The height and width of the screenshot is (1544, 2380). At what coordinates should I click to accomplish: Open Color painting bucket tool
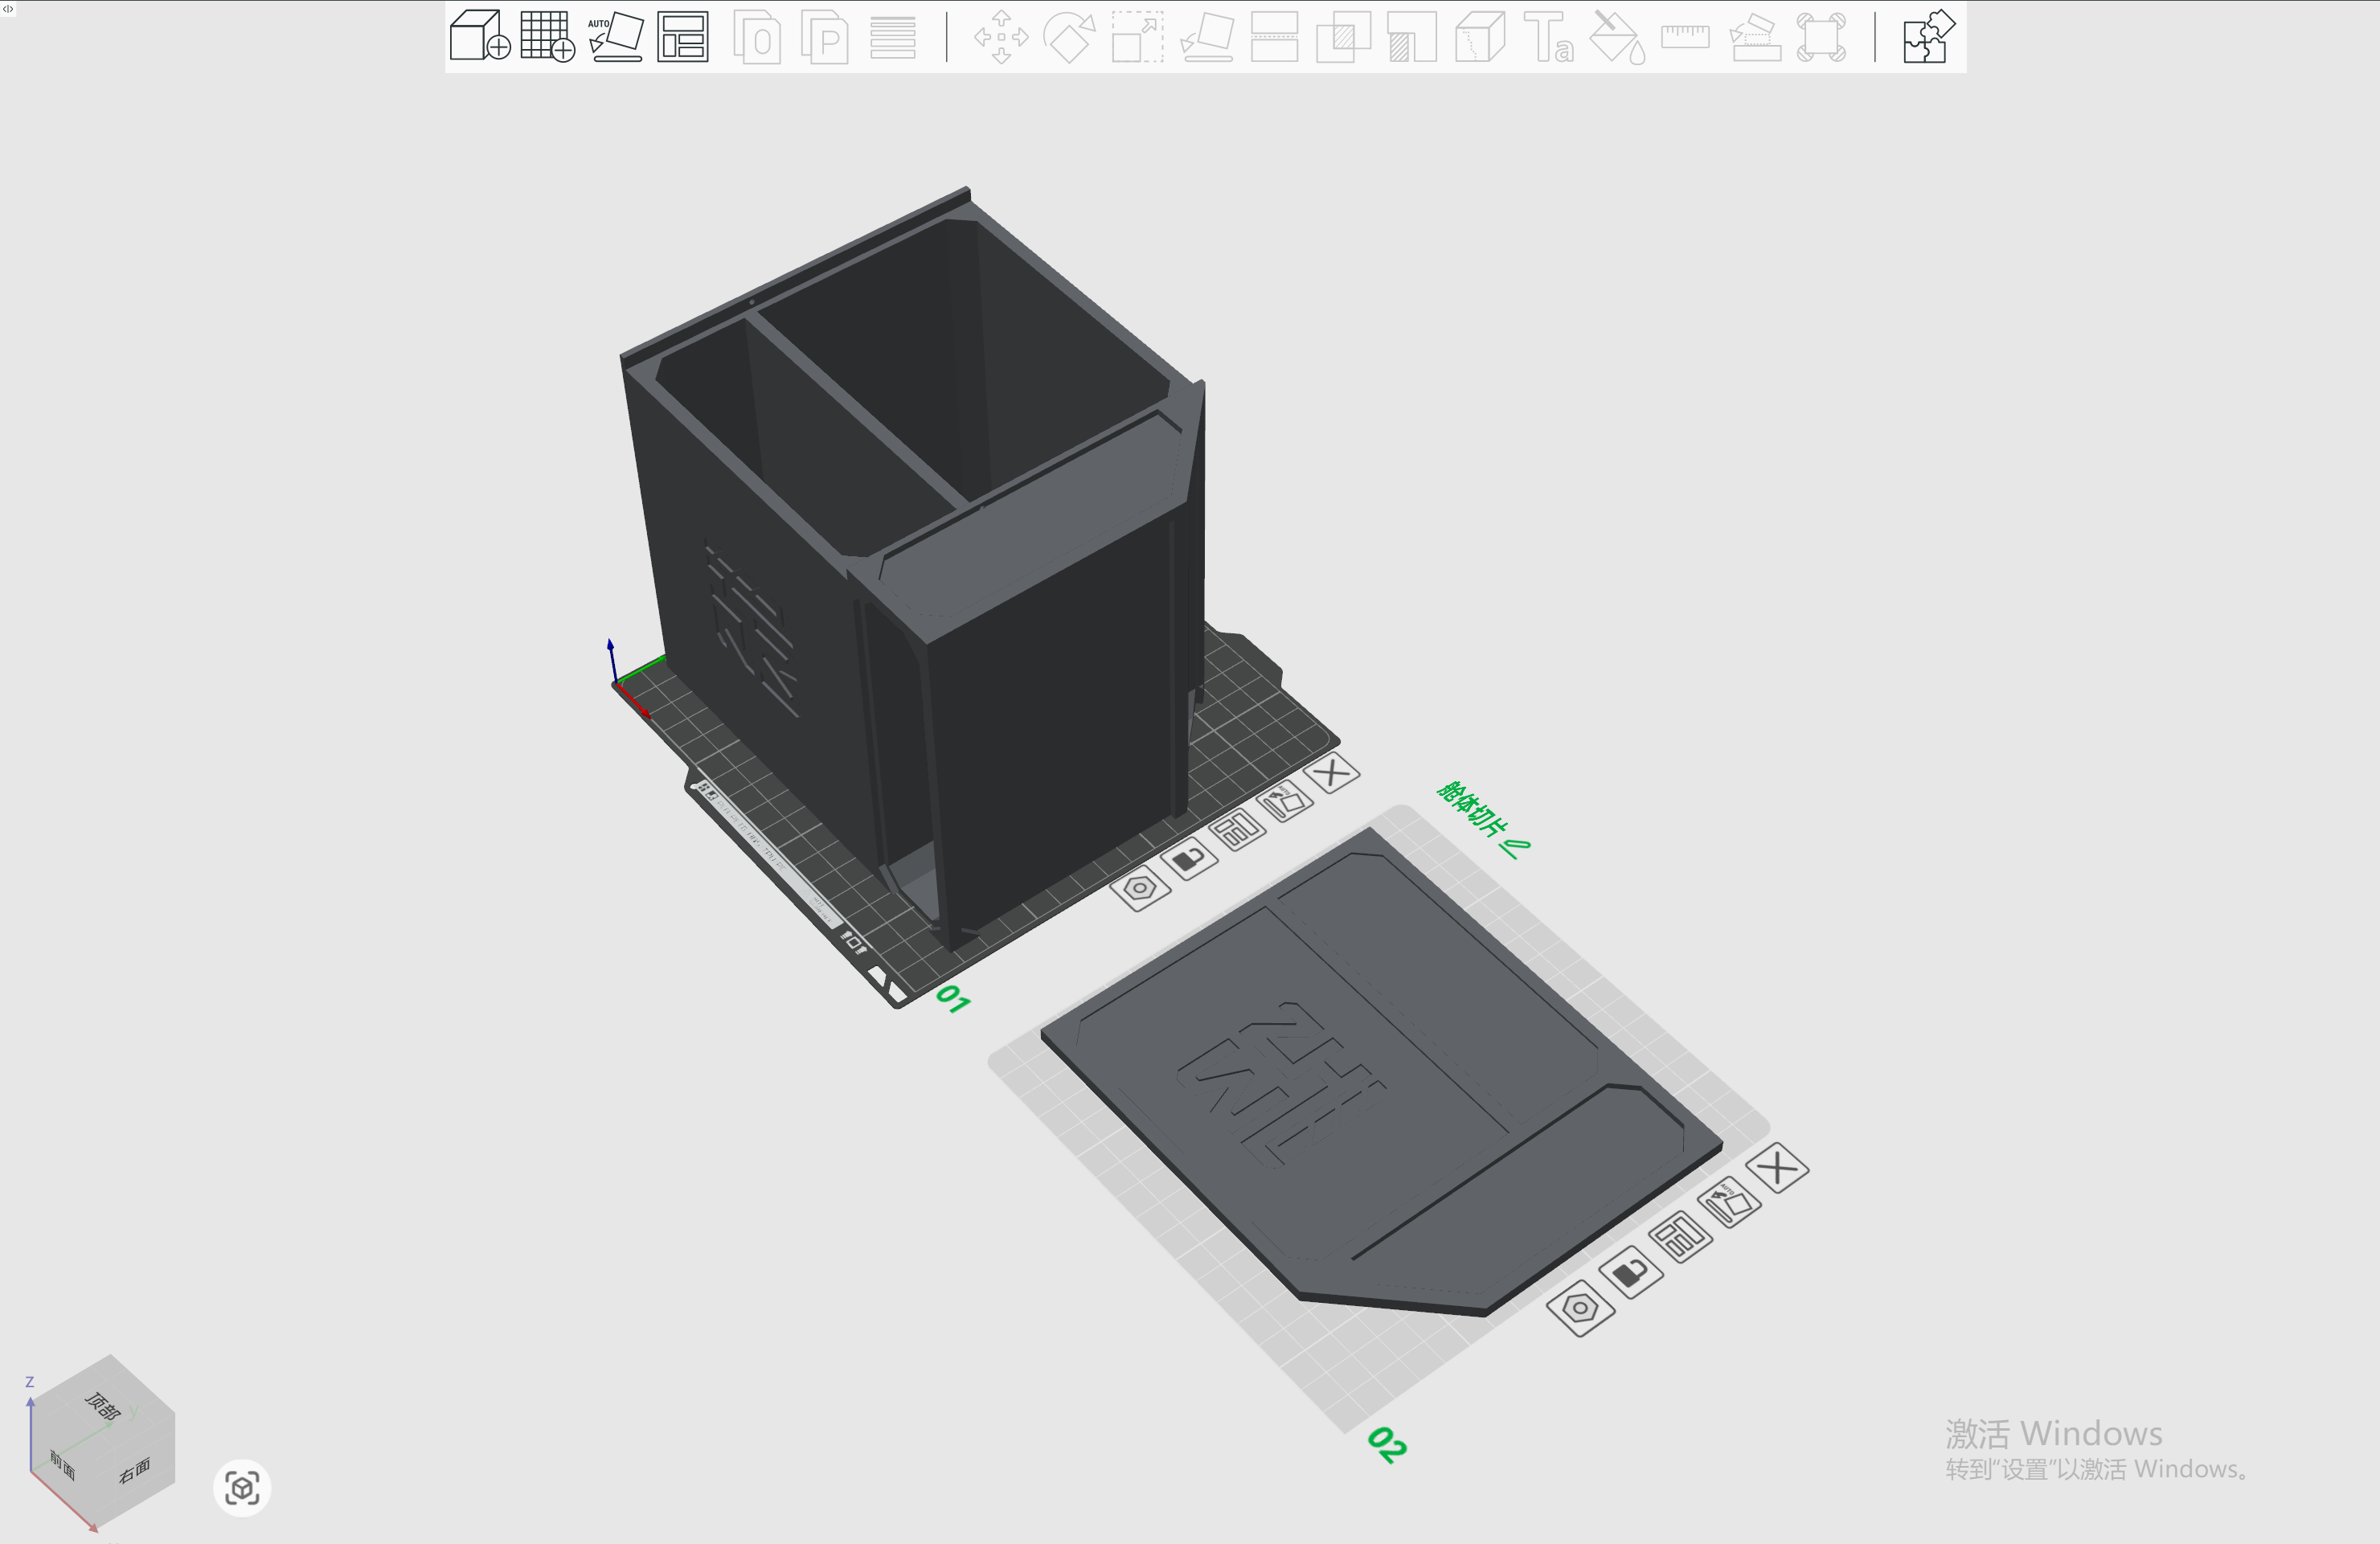[x=1617, y=38]
